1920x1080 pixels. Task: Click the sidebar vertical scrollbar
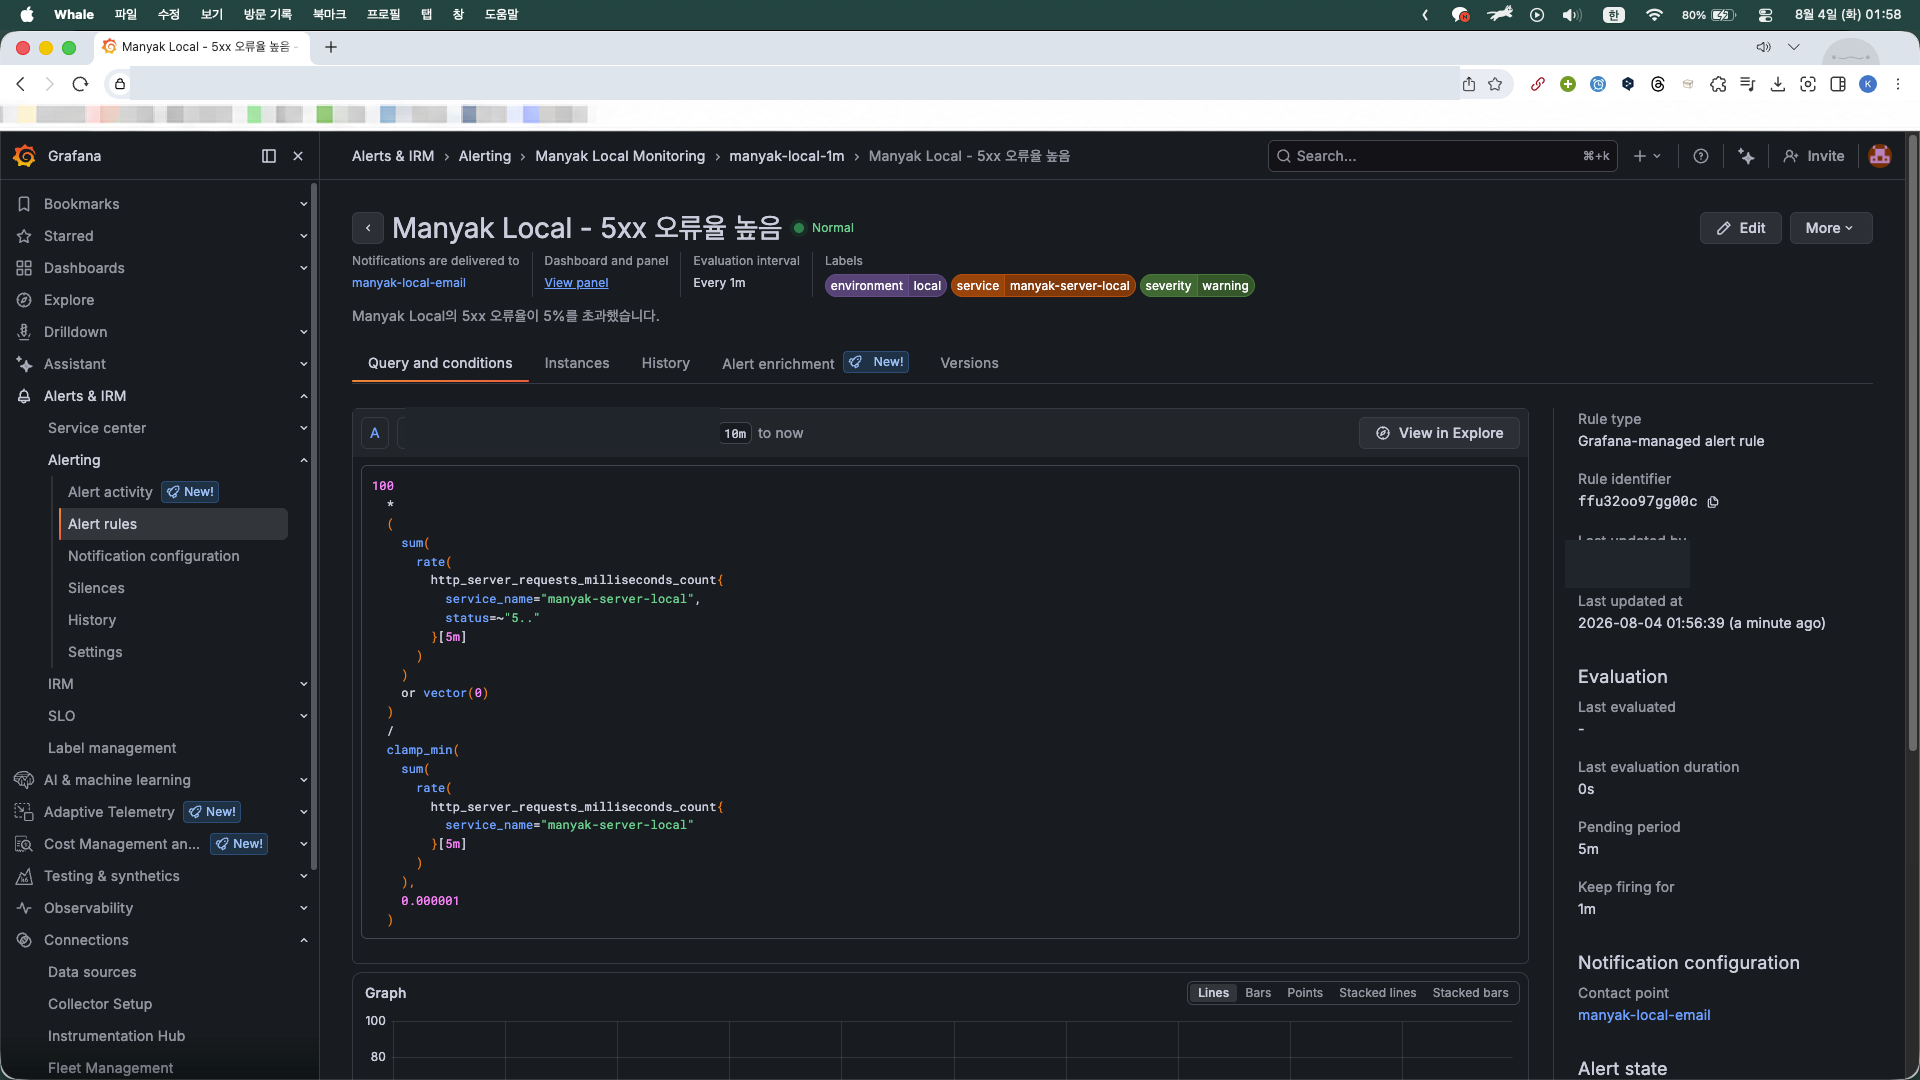[314, 525]
